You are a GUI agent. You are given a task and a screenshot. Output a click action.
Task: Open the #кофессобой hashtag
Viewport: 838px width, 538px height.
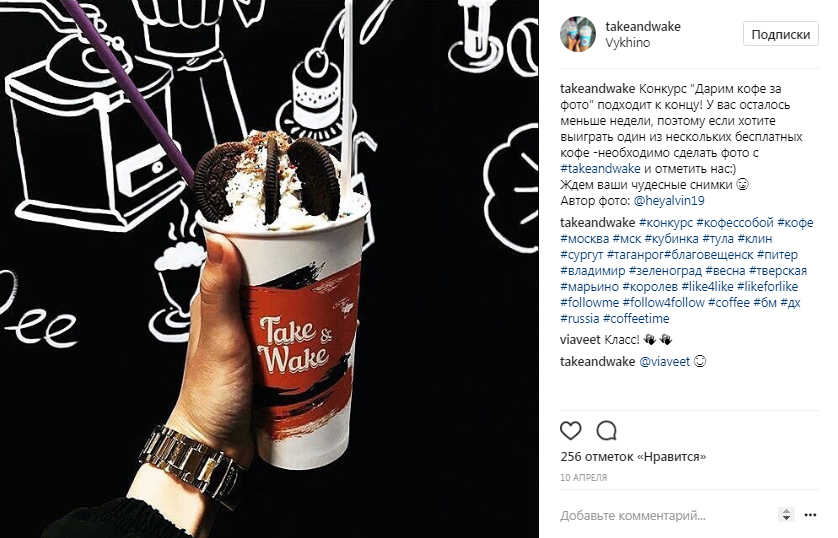pos(735,222)
